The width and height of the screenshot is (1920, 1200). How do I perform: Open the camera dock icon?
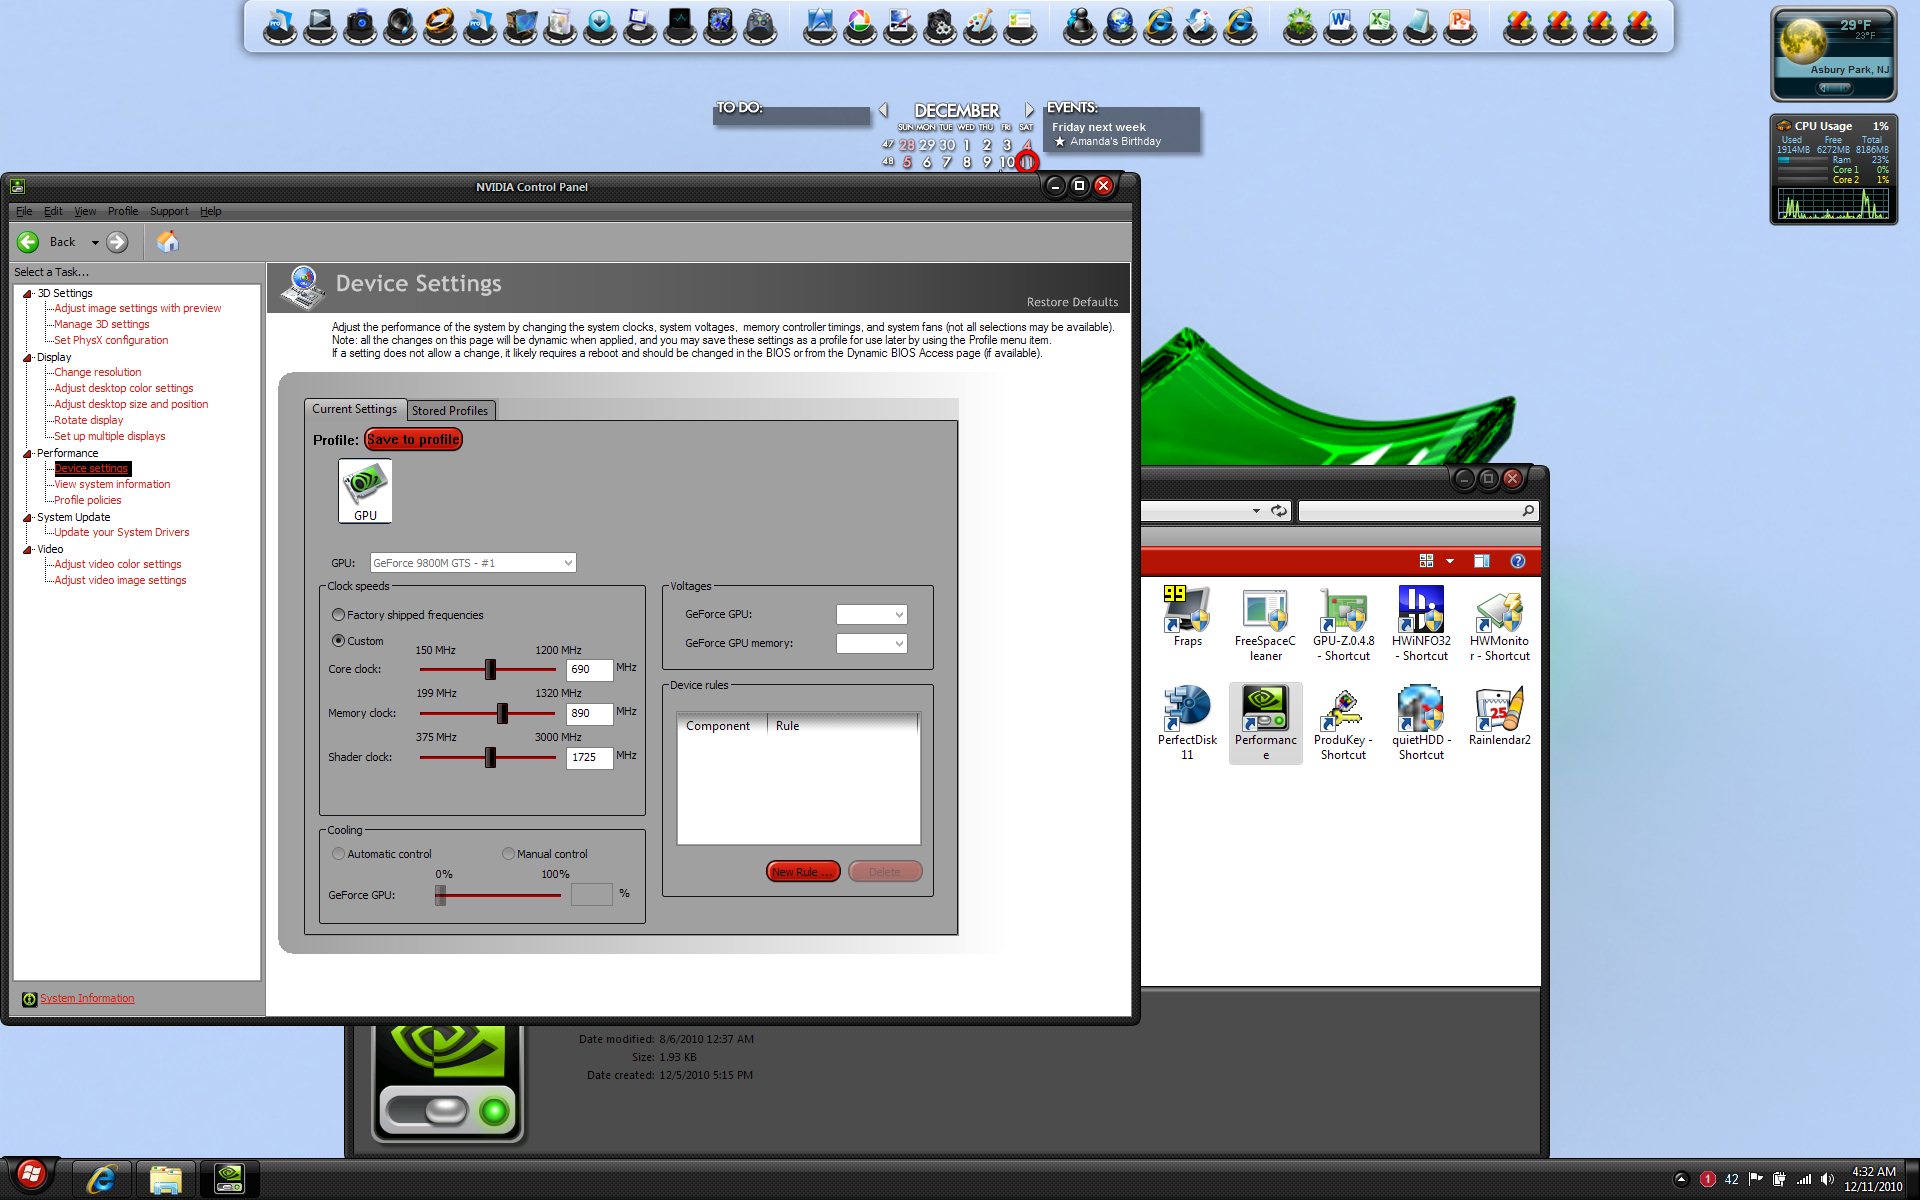[360, 26]
